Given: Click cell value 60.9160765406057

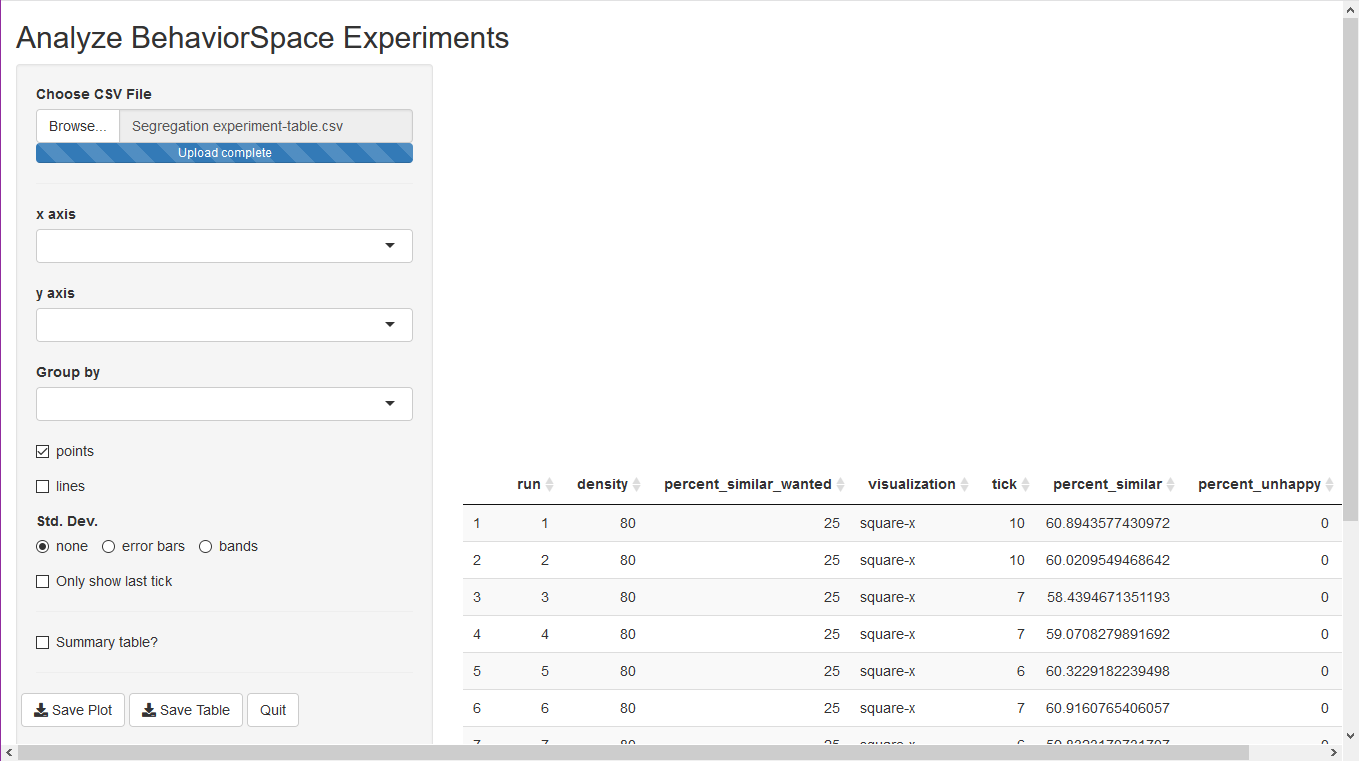Looking at the screenshot, I should click(x=1108, y=708).
